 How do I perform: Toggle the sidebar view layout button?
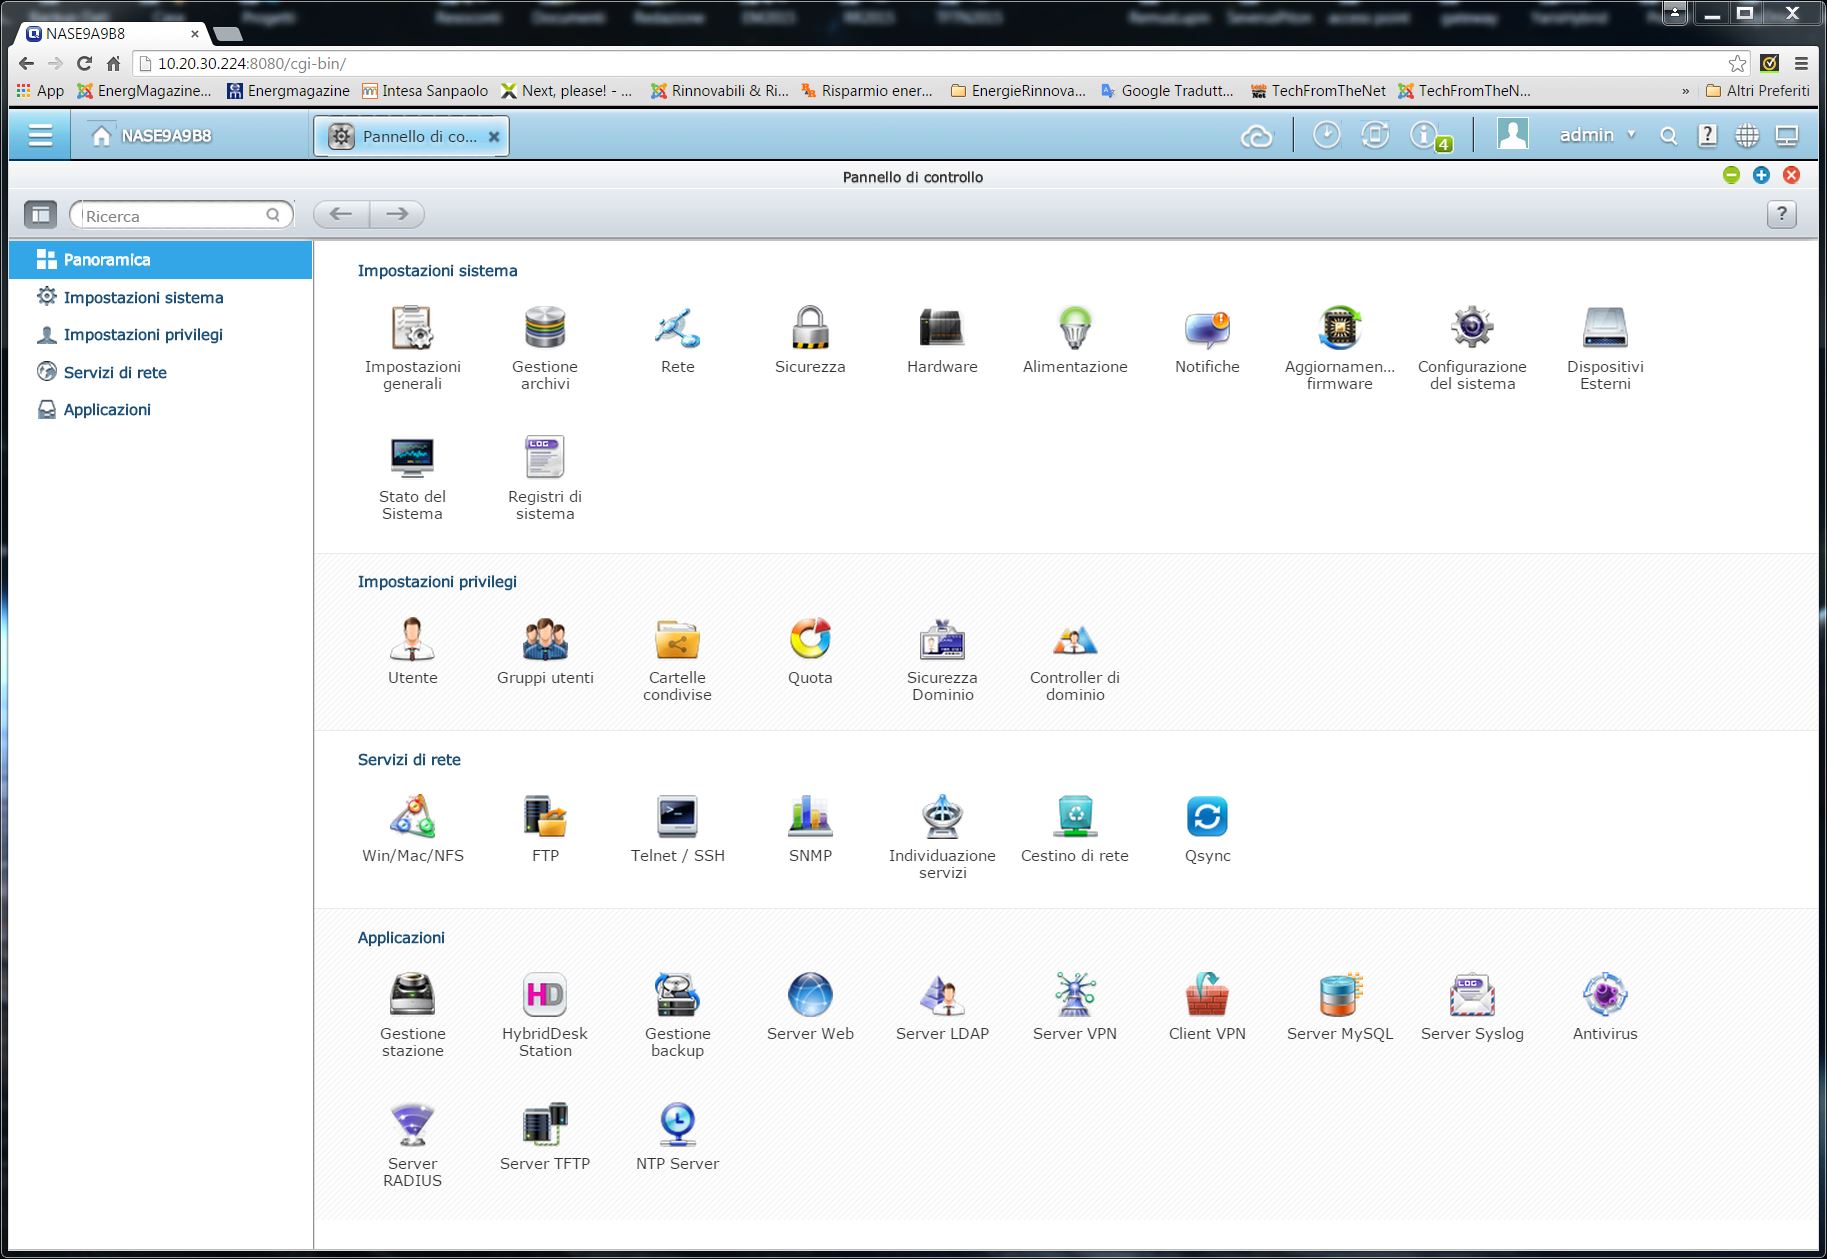pyautogui.click(x=41, y=214)
